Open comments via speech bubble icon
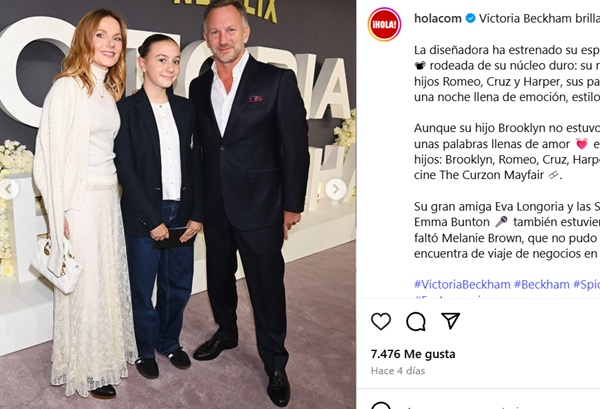 pos(416,321)
